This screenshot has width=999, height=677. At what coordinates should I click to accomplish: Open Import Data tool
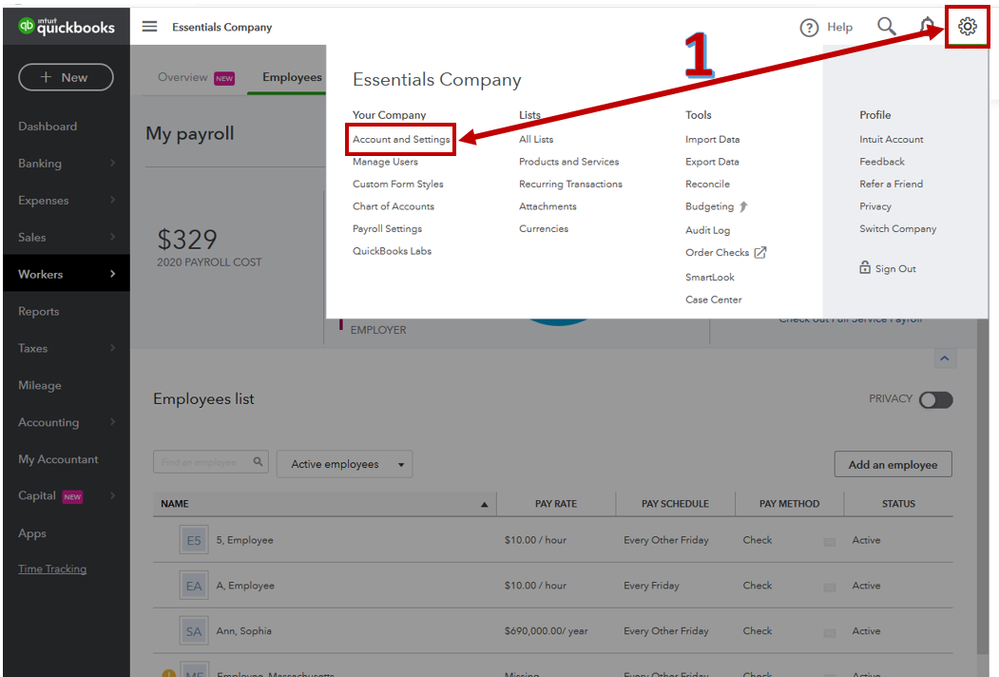712,139
